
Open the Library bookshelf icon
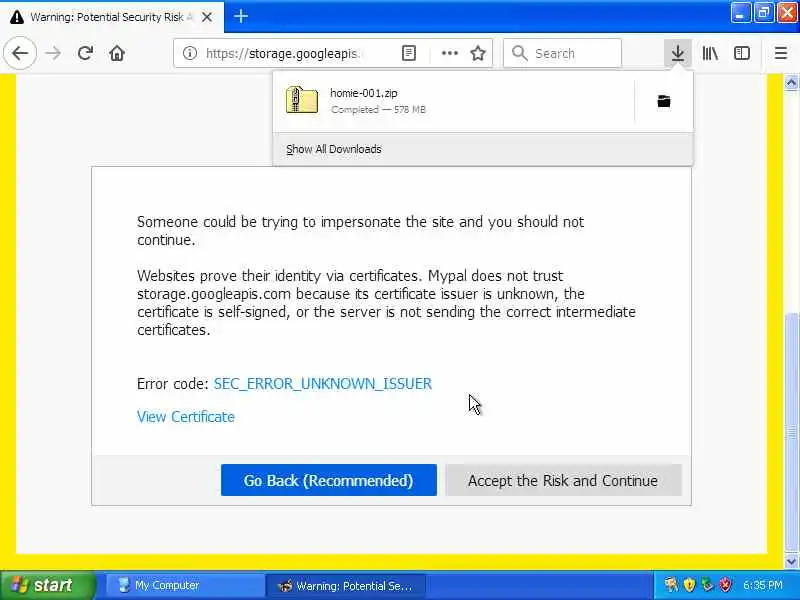(x=710, y=53)
